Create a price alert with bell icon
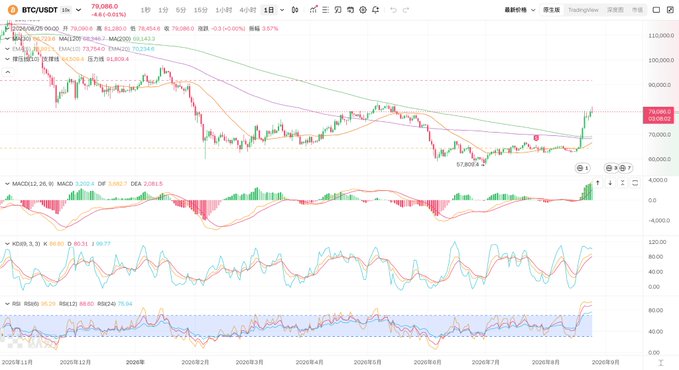 coord(375,10)
